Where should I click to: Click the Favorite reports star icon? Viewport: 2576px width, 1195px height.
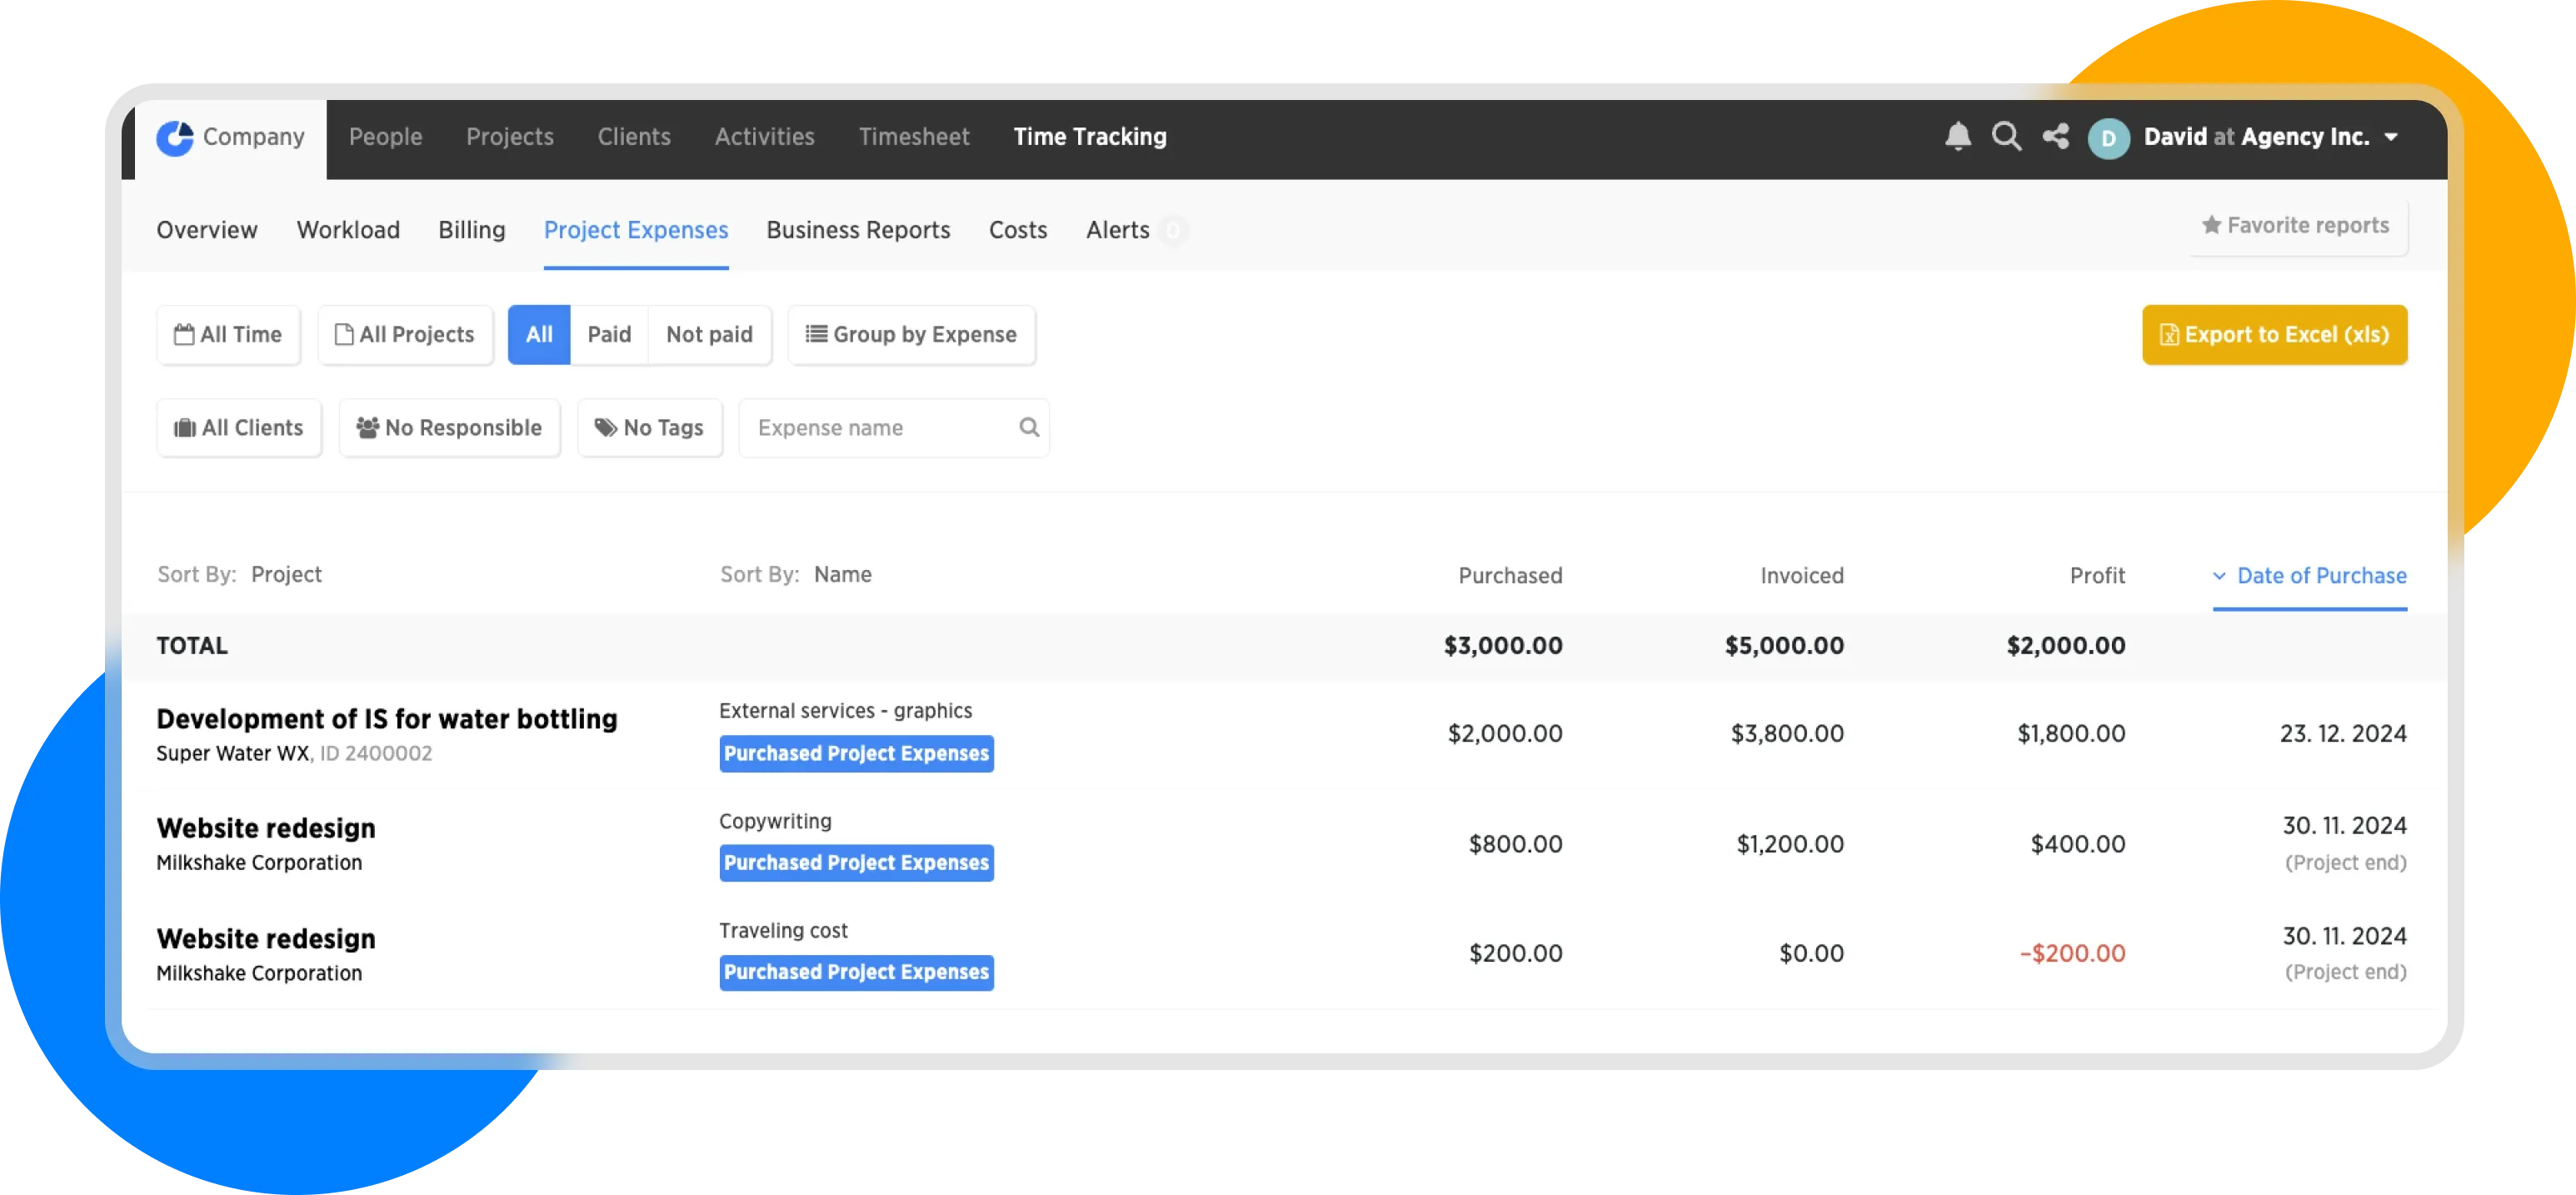(x=2211, y=226)
